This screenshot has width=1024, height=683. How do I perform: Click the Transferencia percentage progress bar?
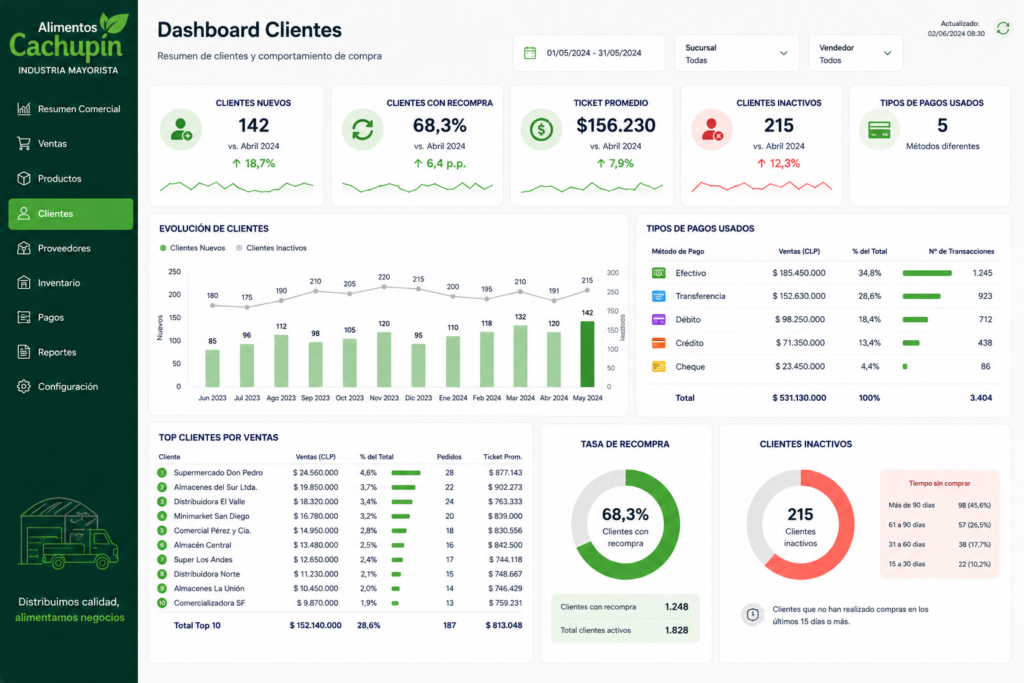(x=921, y=296)
